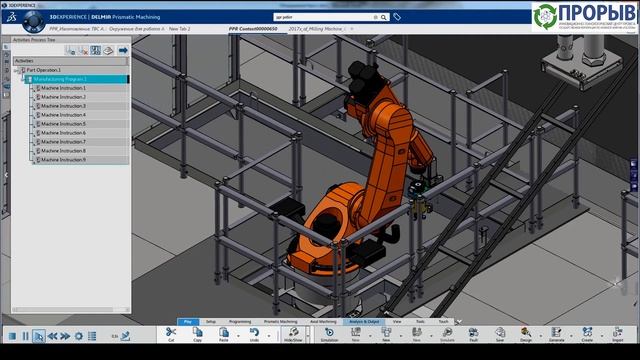Viewport: 640px width, 360px height.
Task: Click the red X delete icon in tree toolbar
Action: (83, 50)
